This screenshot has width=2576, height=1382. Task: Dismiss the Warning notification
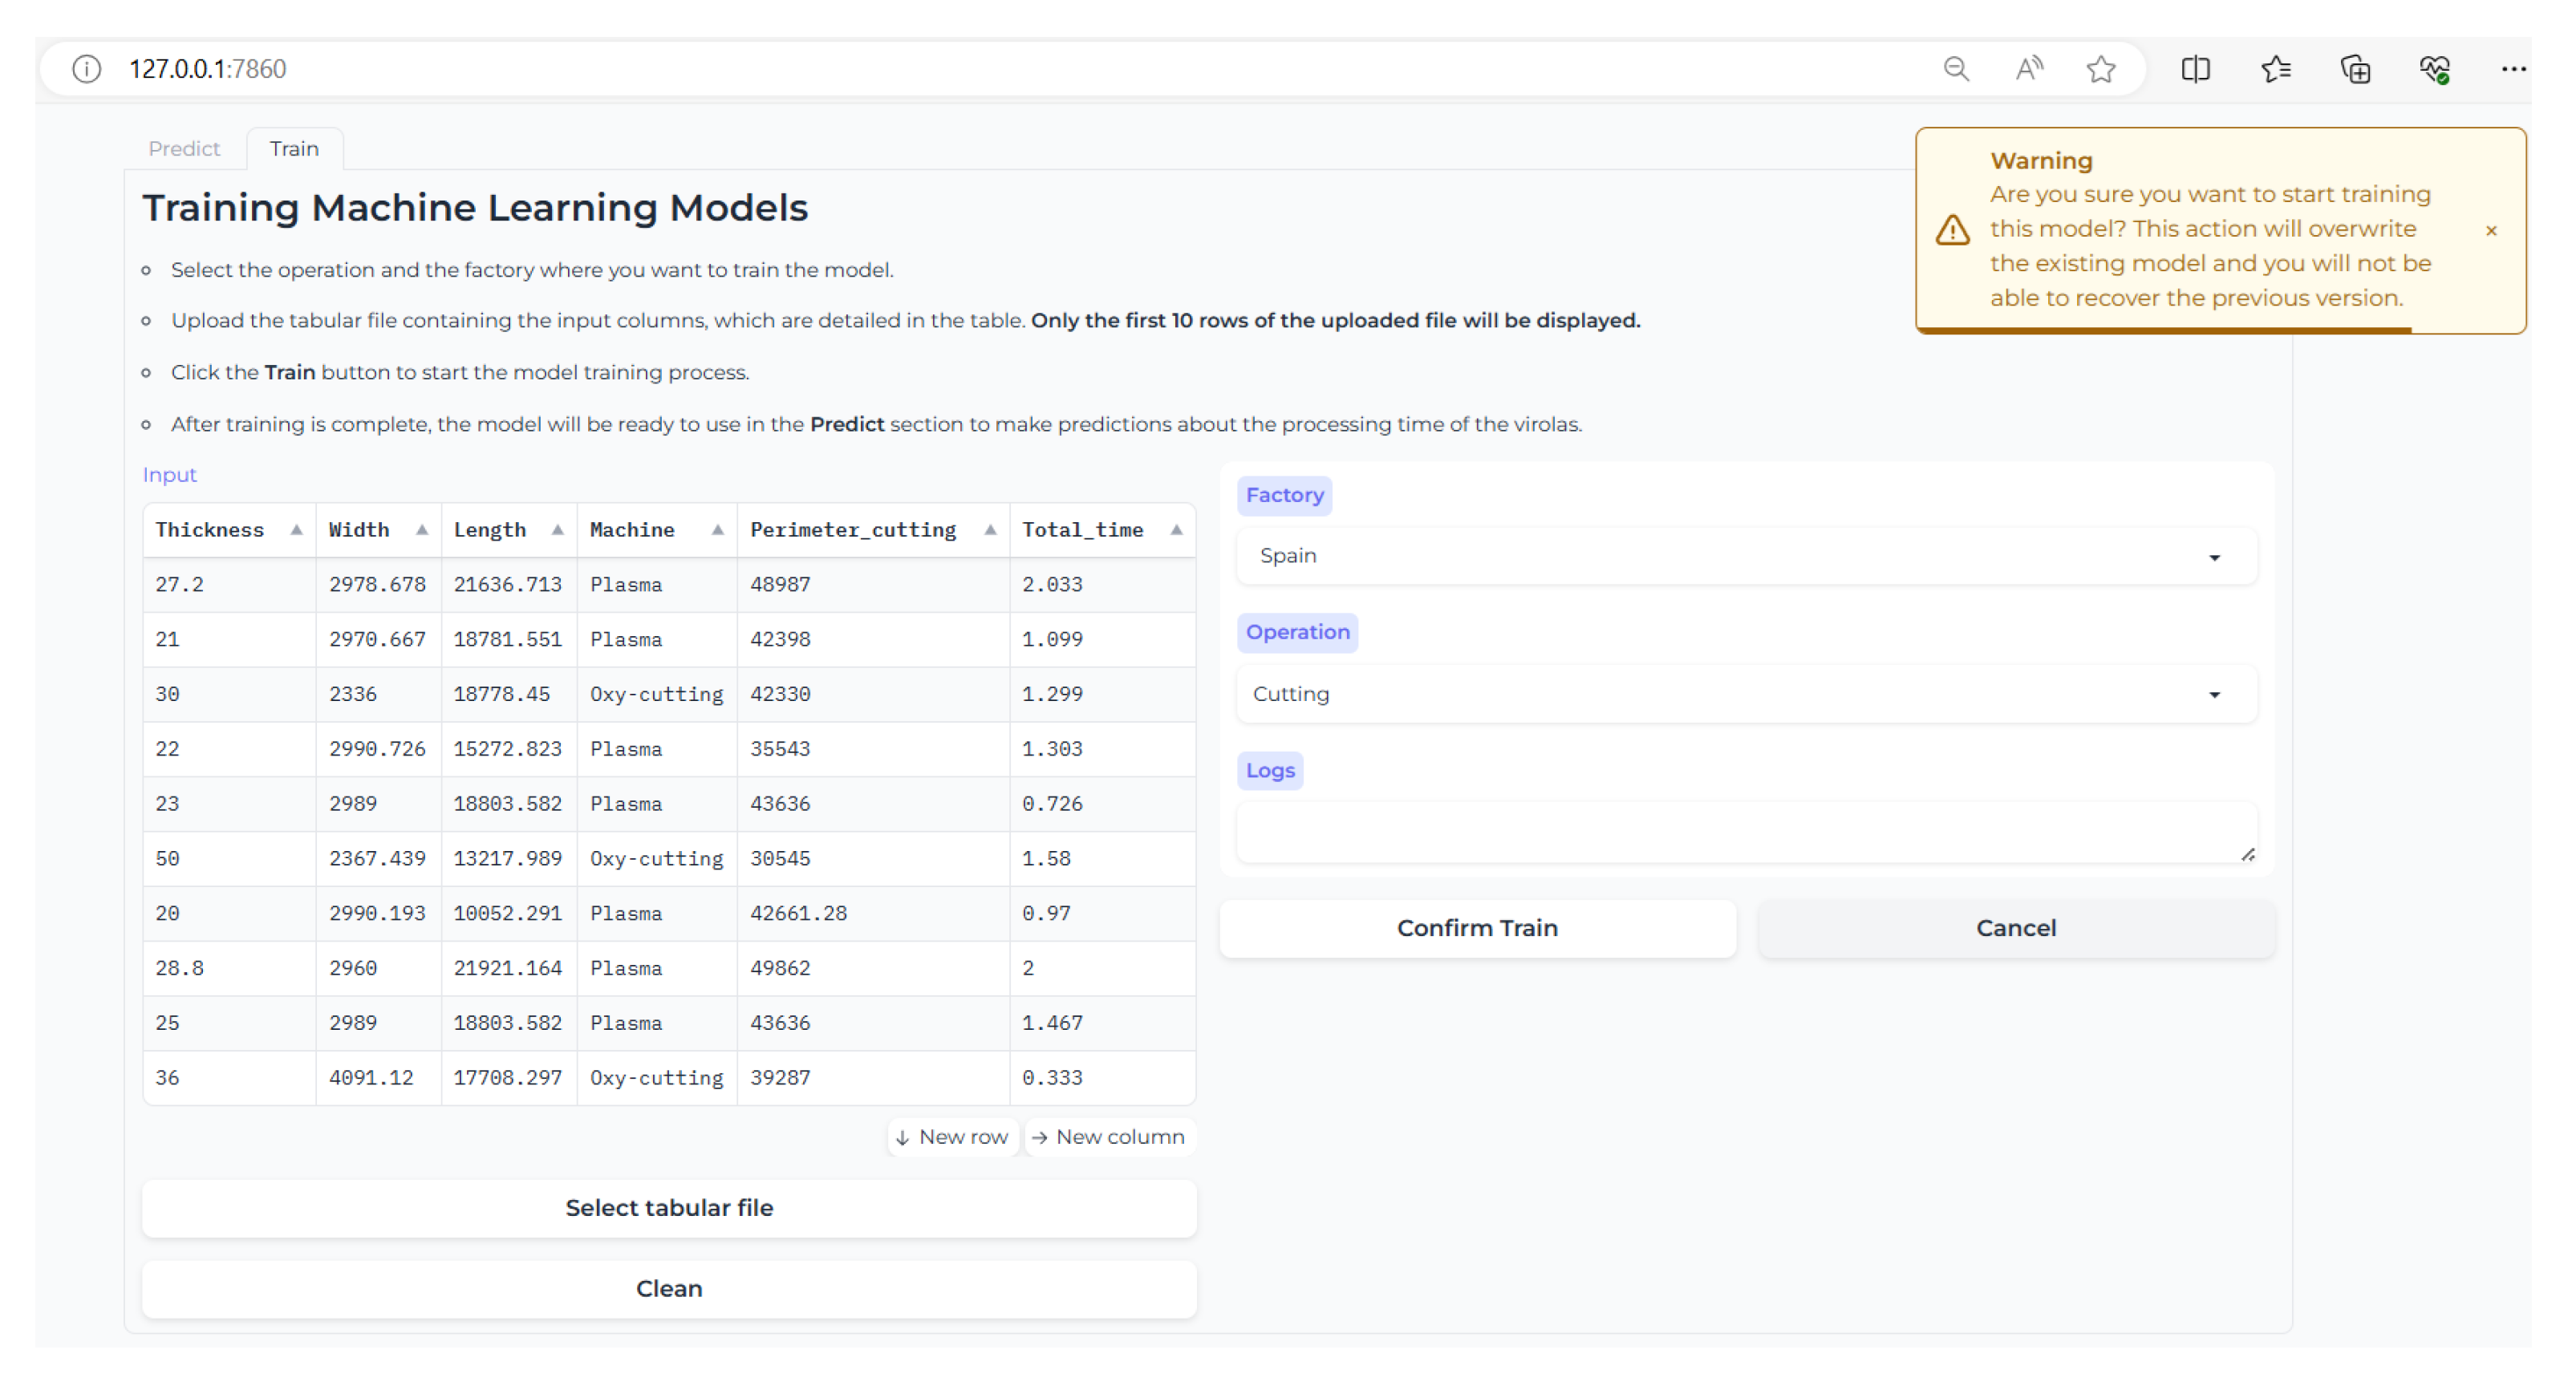click(2491, 231)
